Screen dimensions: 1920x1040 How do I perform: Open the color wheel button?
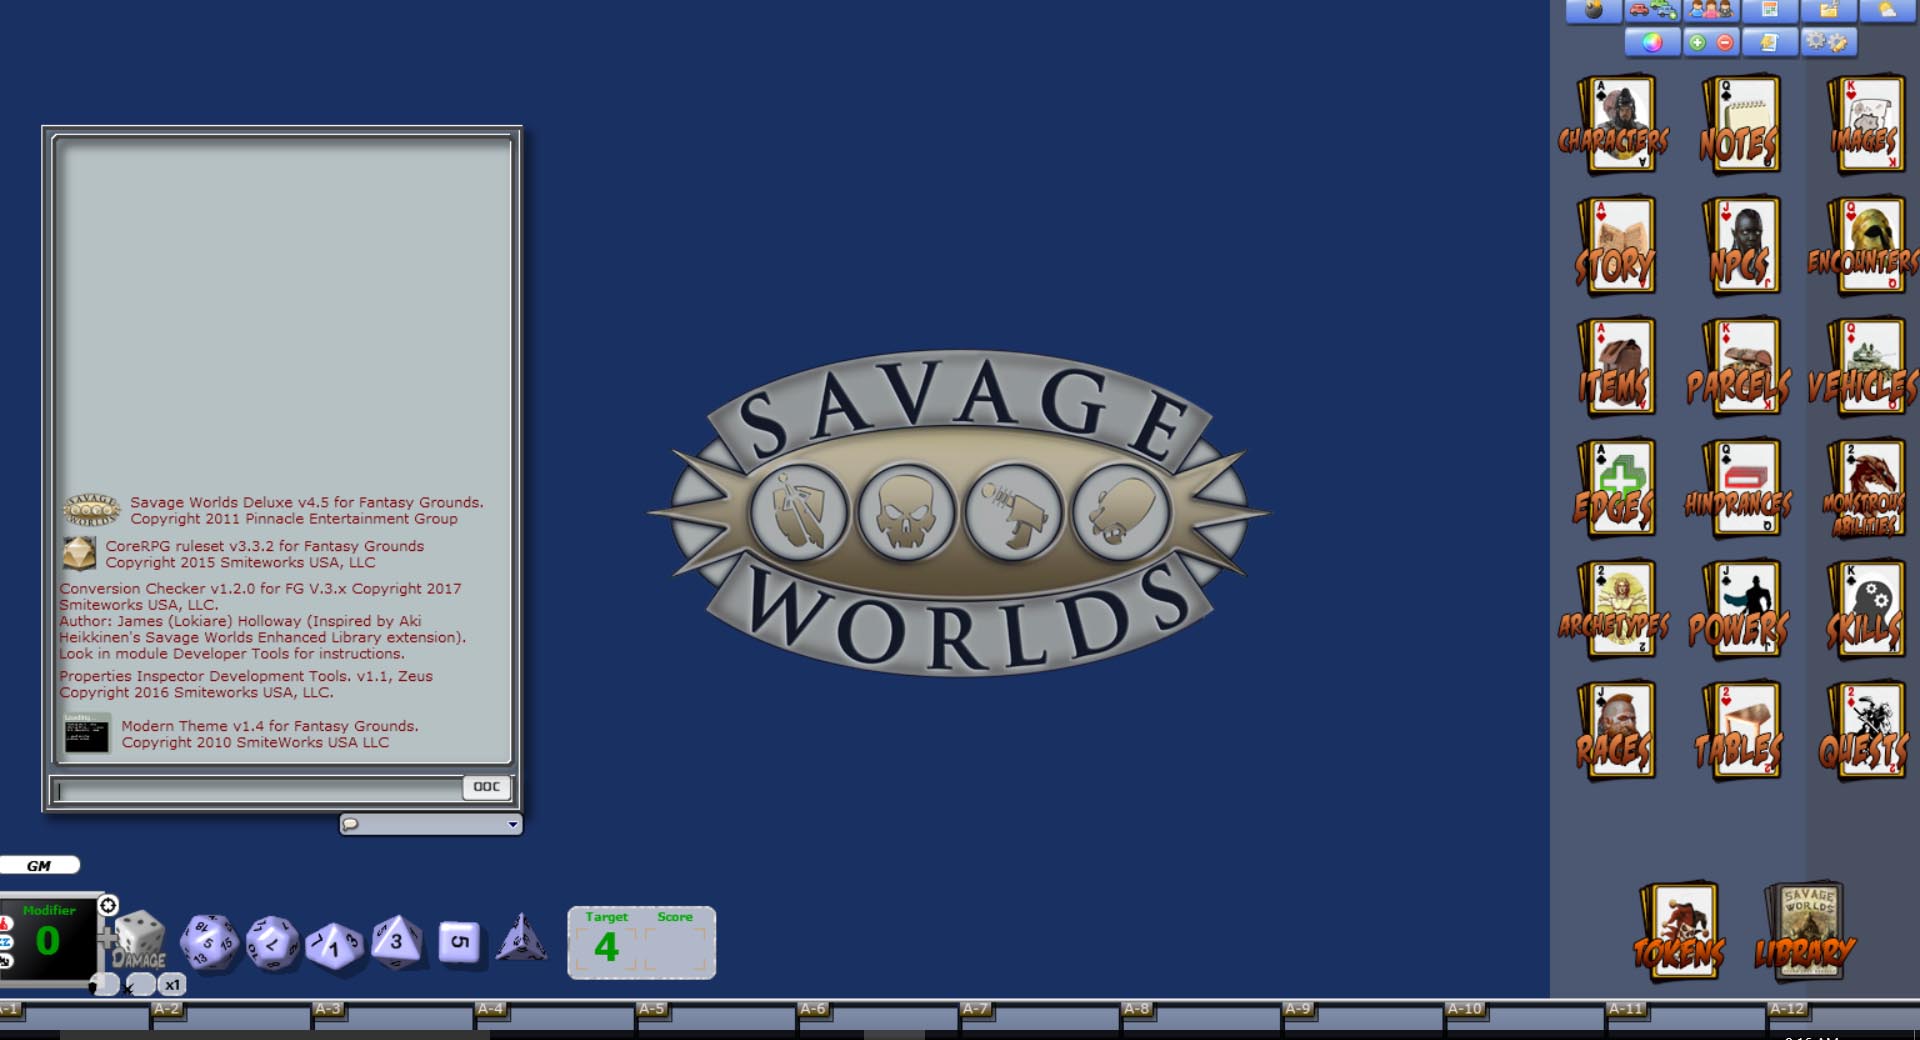[x=1652, y=42]
